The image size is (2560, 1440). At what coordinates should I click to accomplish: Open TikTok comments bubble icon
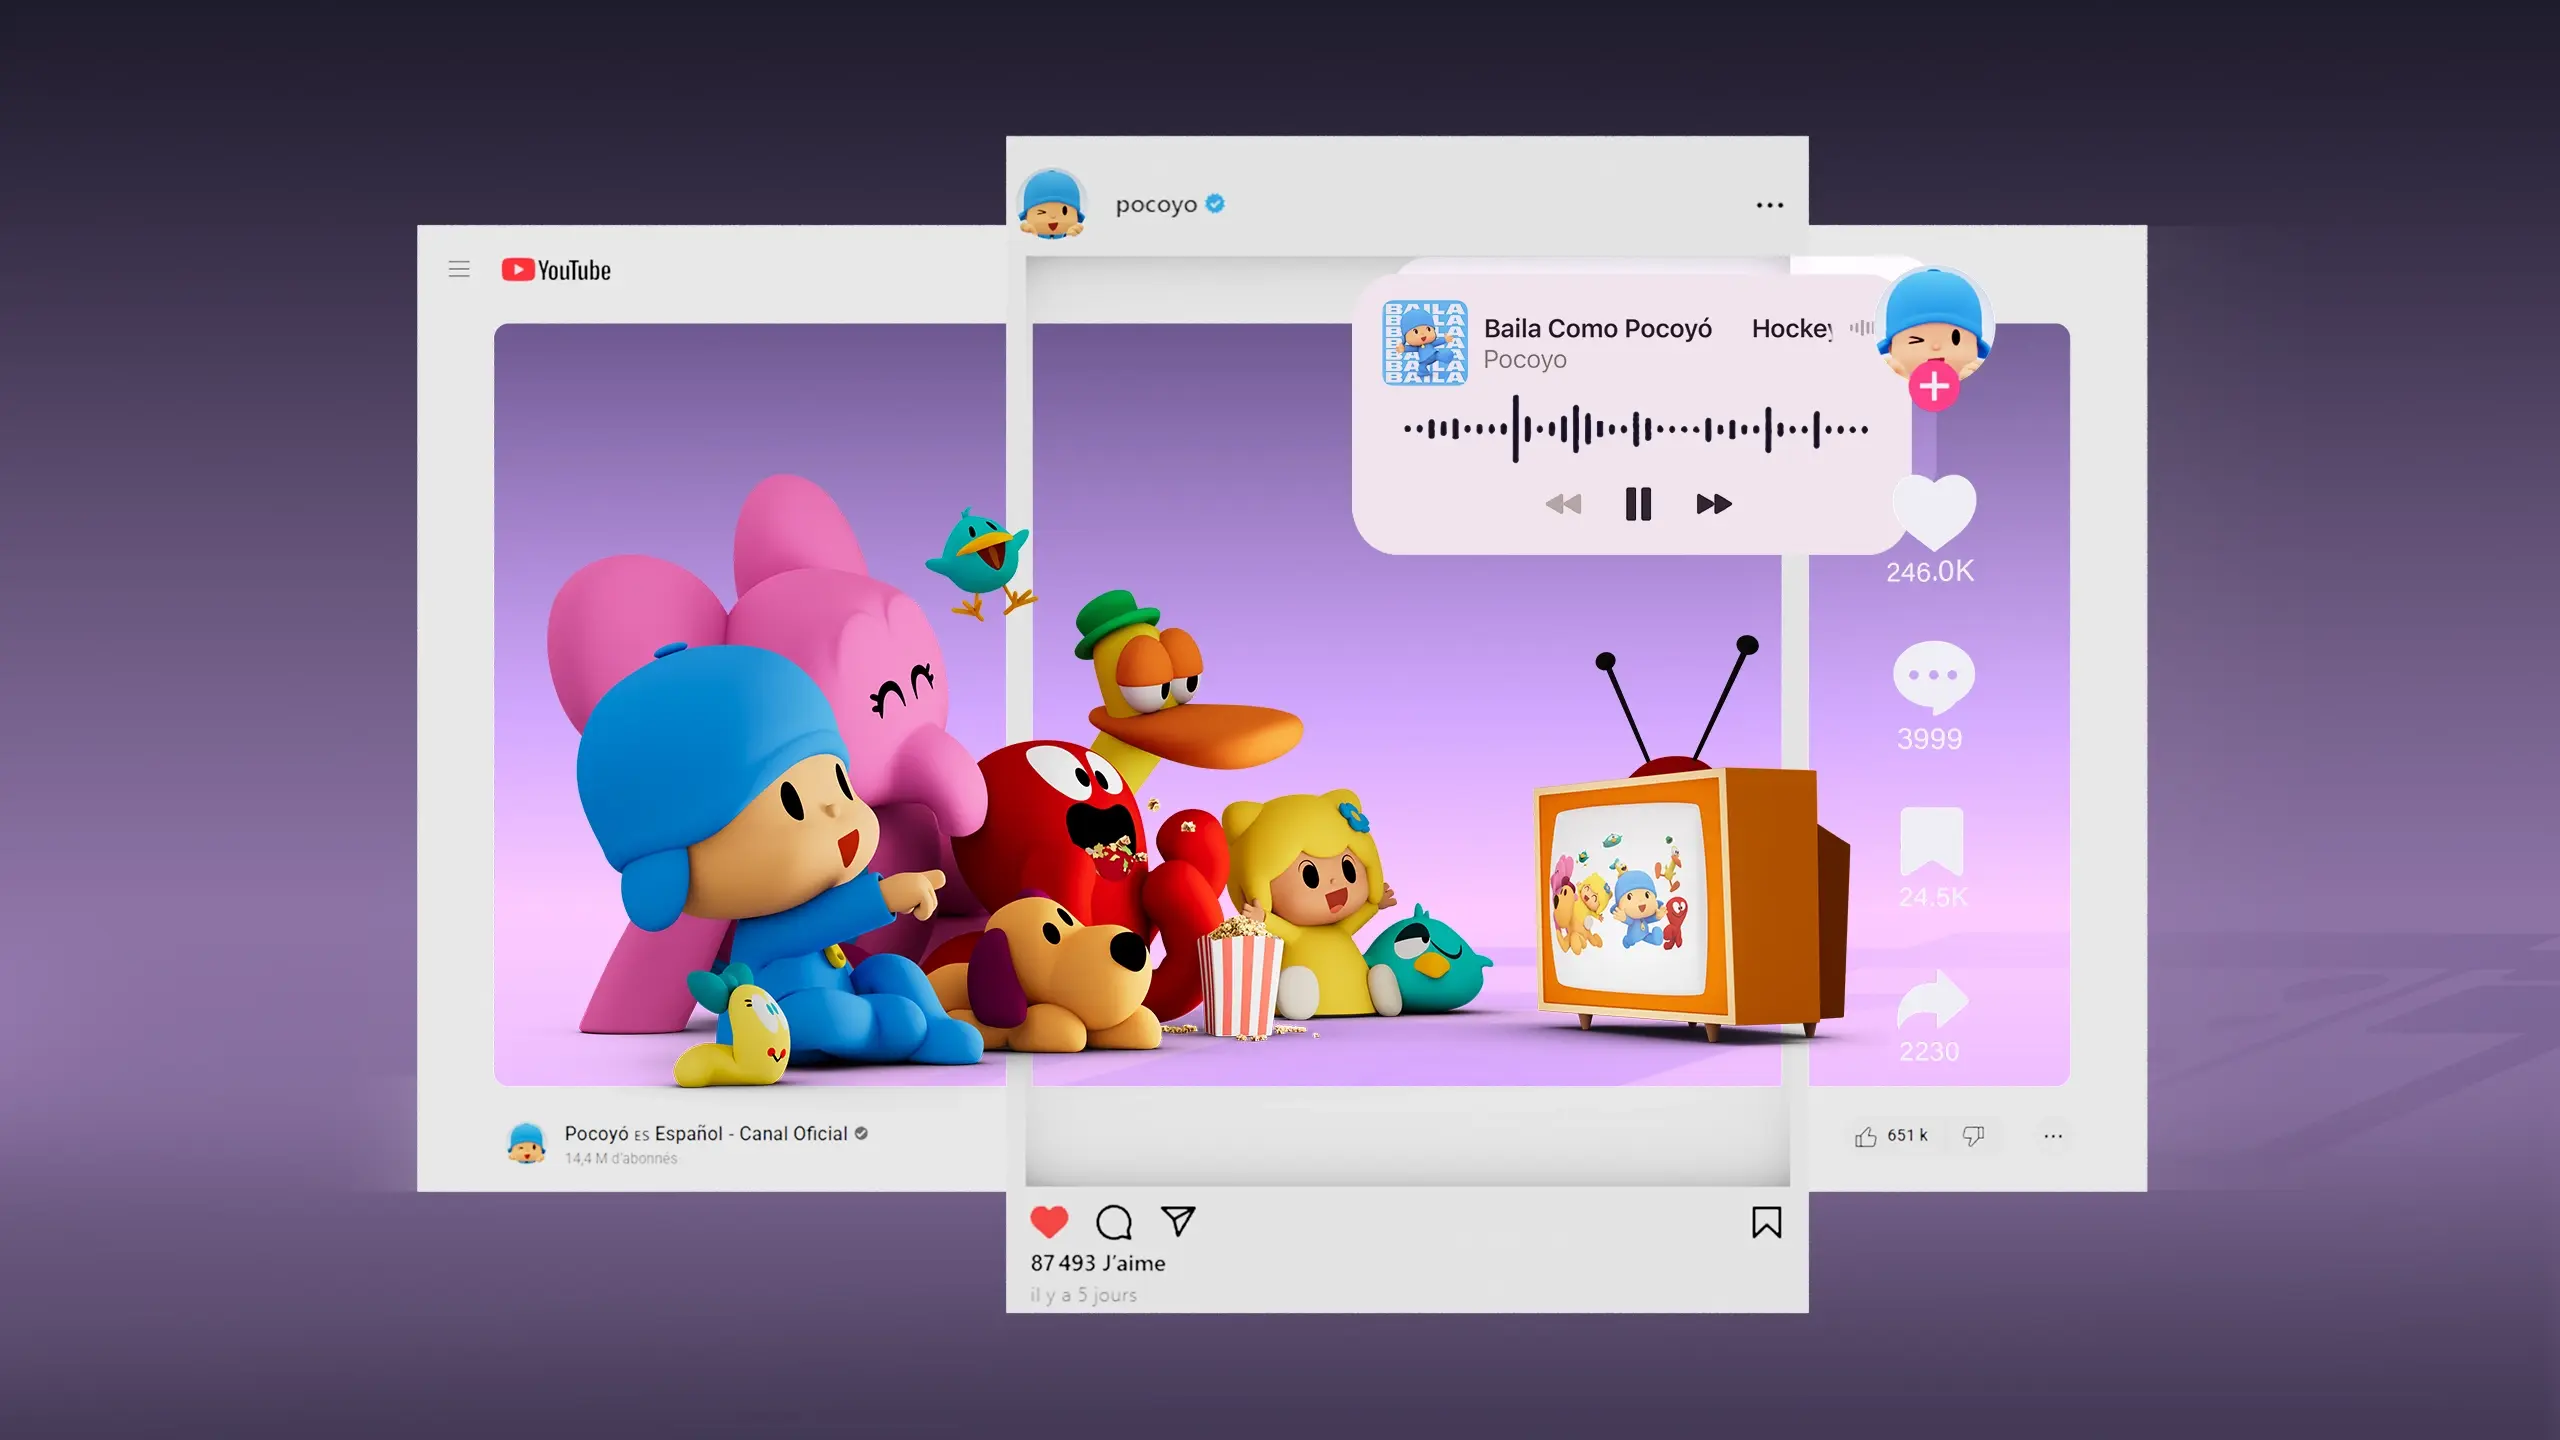[x=1933, y=677]
